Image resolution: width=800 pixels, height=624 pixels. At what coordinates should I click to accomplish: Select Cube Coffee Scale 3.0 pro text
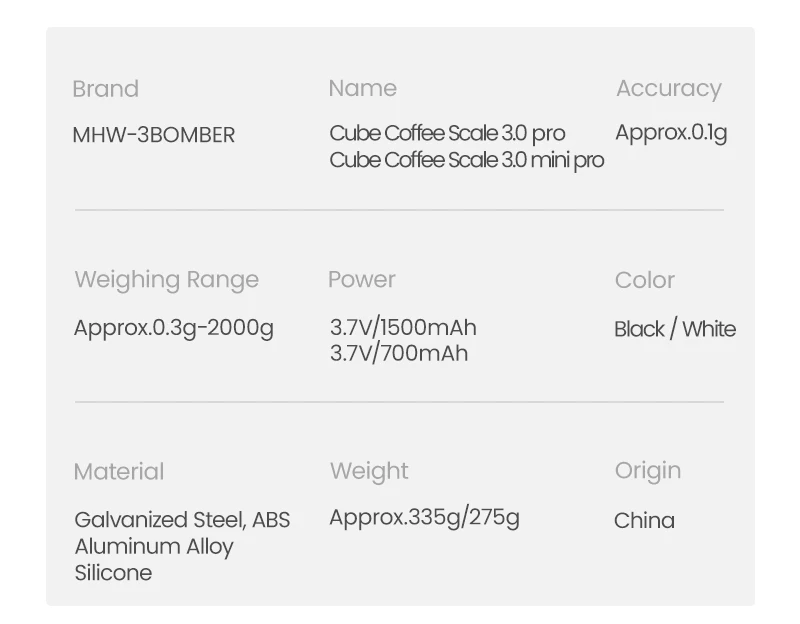[x=447, y=133]
